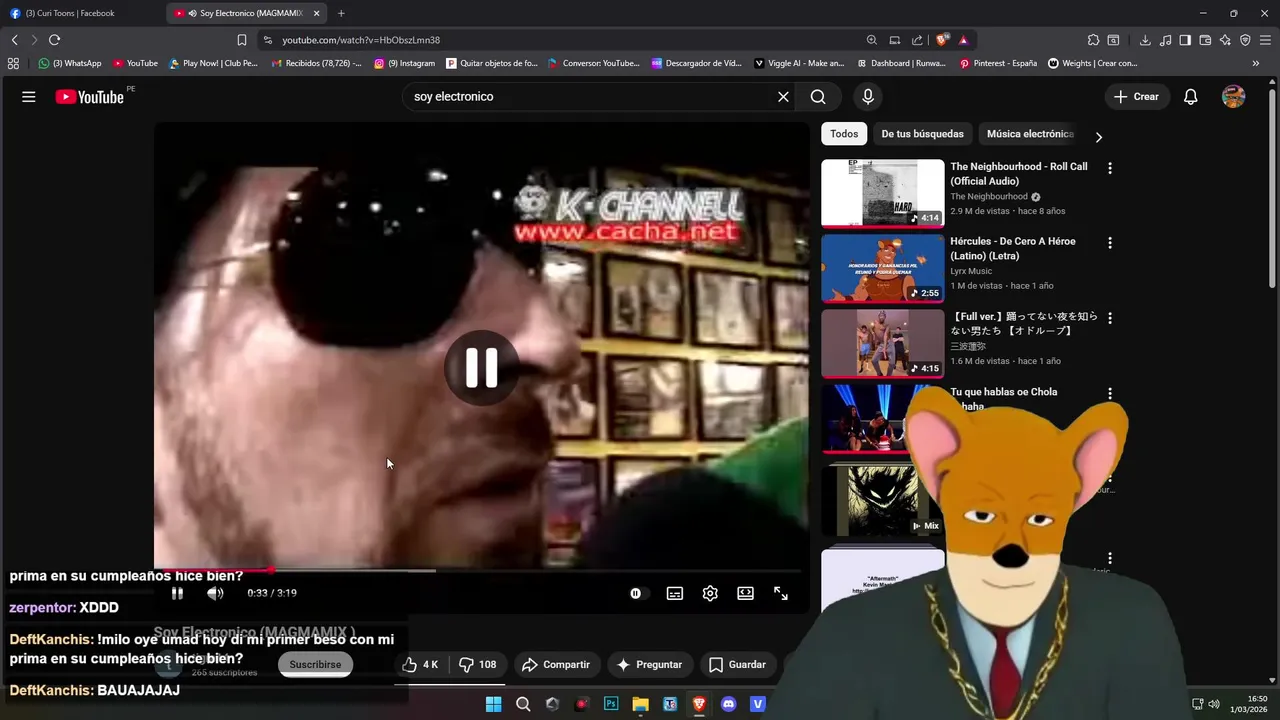Open Photoshop from taskbar
This screenshot has height=720, width=1280.
coord(610,704)
